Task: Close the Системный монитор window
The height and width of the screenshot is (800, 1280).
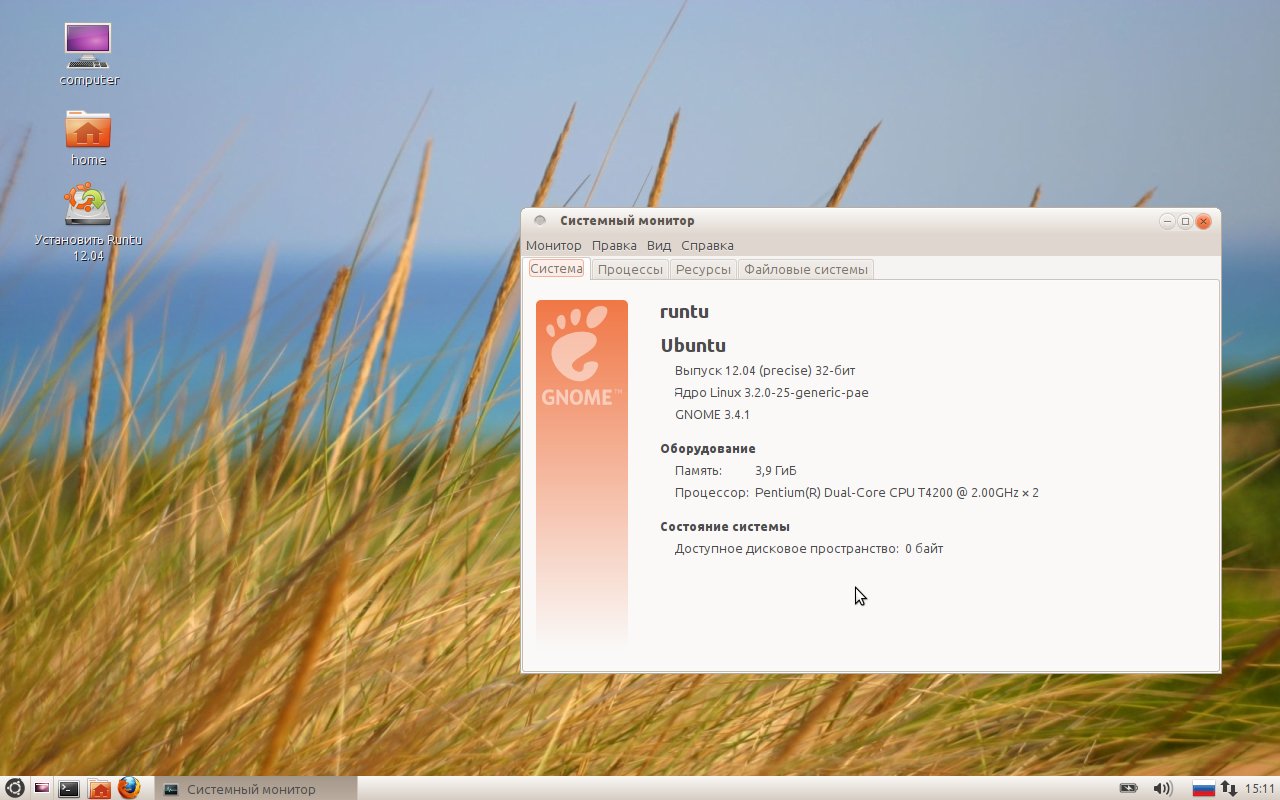Action: pos(1204,221)
